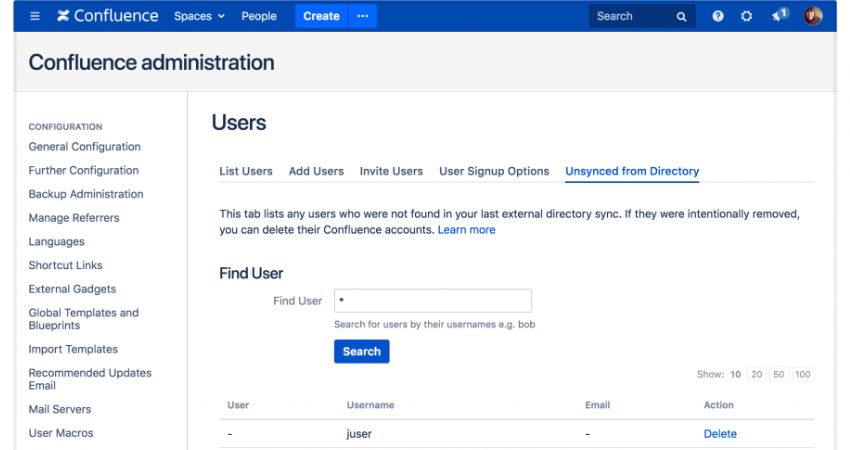Show 10 results per page
850x450 pixels.
pos(735,374)
